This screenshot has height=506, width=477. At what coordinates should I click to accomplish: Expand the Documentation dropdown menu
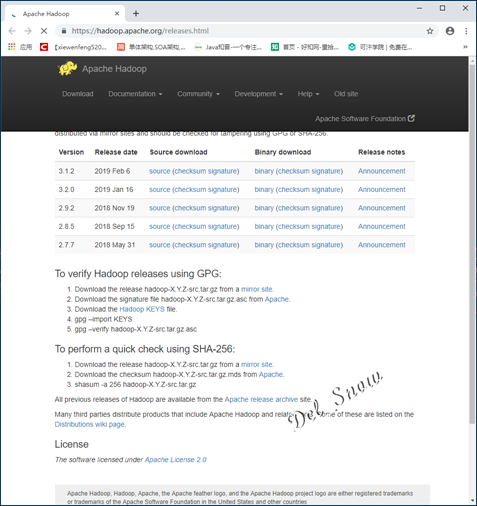coord(135,94)
